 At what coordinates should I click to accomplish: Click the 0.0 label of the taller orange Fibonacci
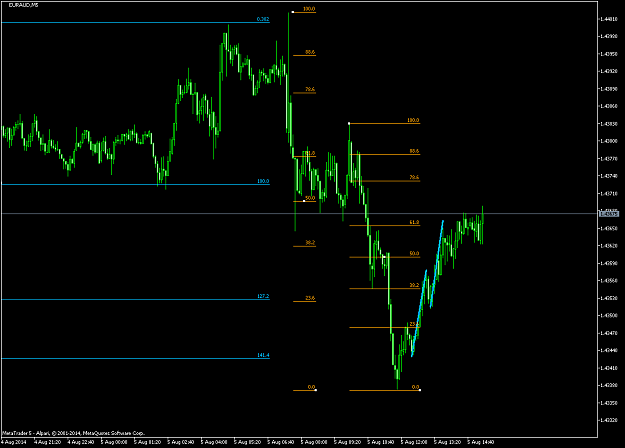click(x=311, y=387)
